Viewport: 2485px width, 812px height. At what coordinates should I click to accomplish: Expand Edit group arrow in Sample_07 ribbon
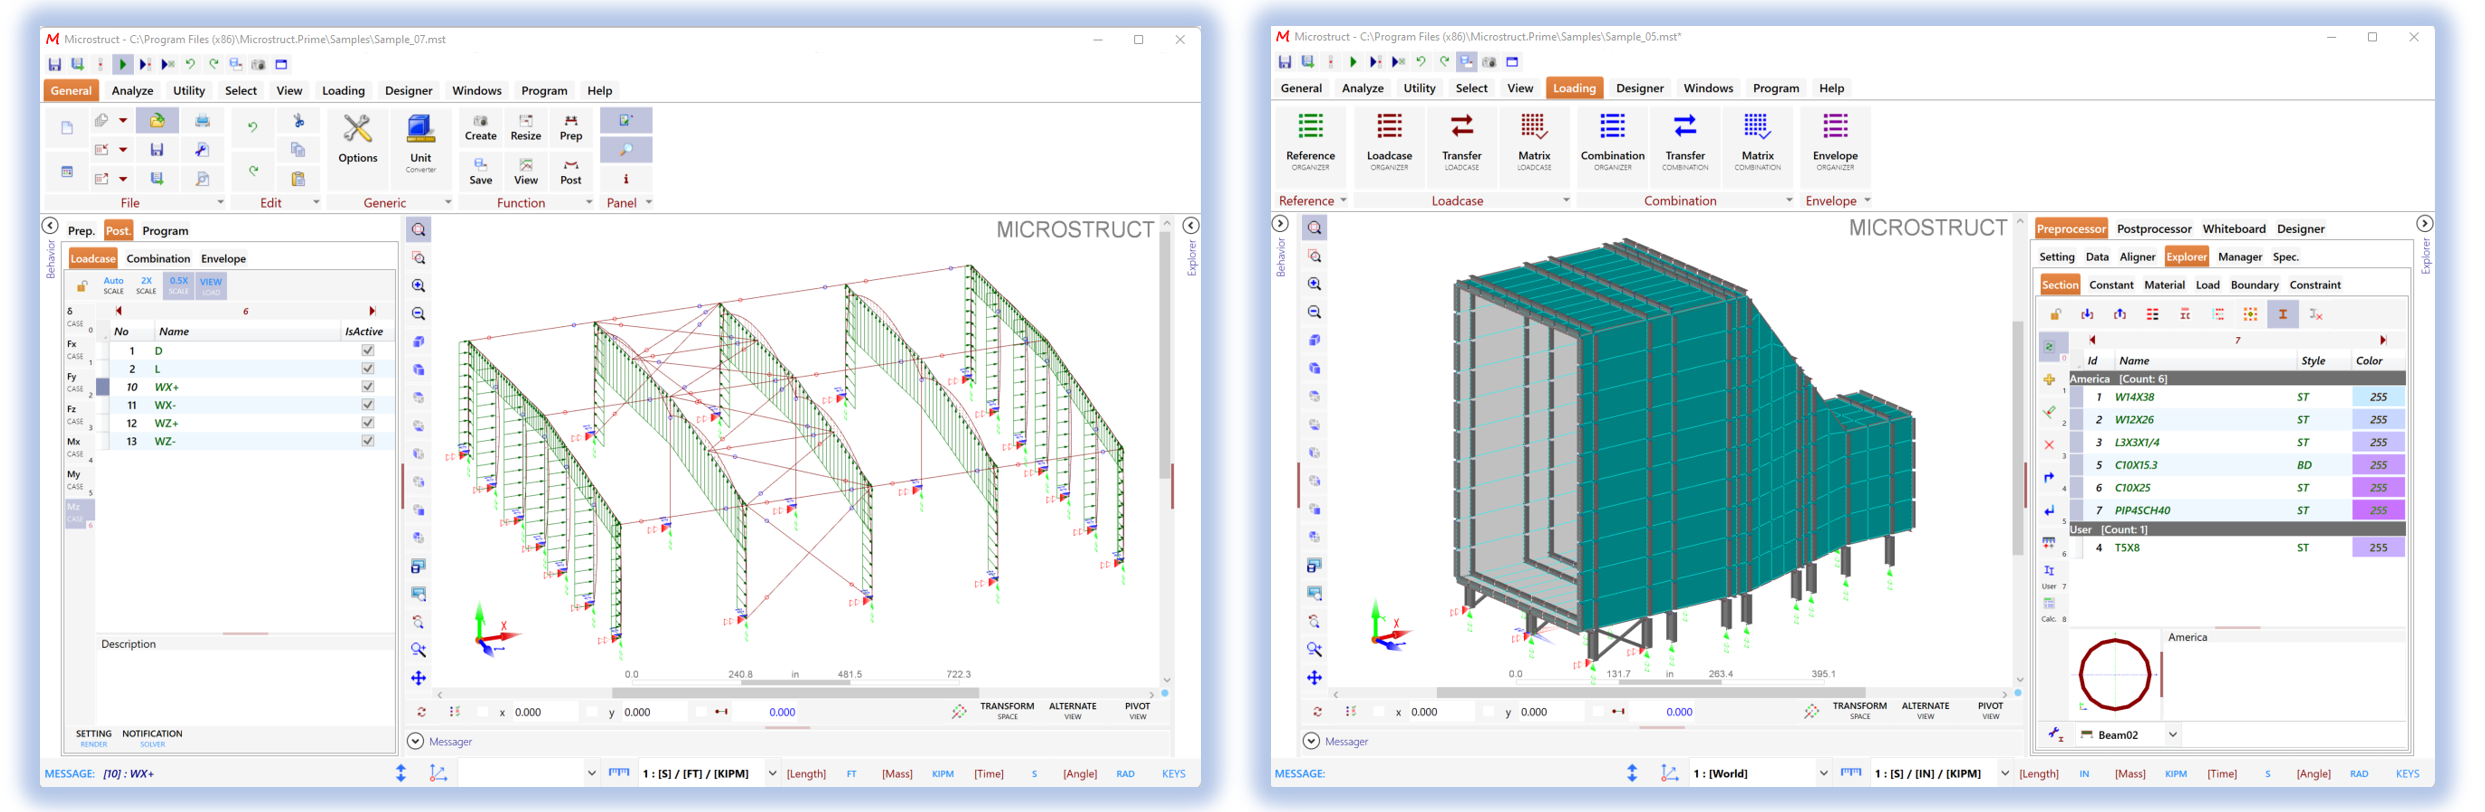[x=316, y=202]
